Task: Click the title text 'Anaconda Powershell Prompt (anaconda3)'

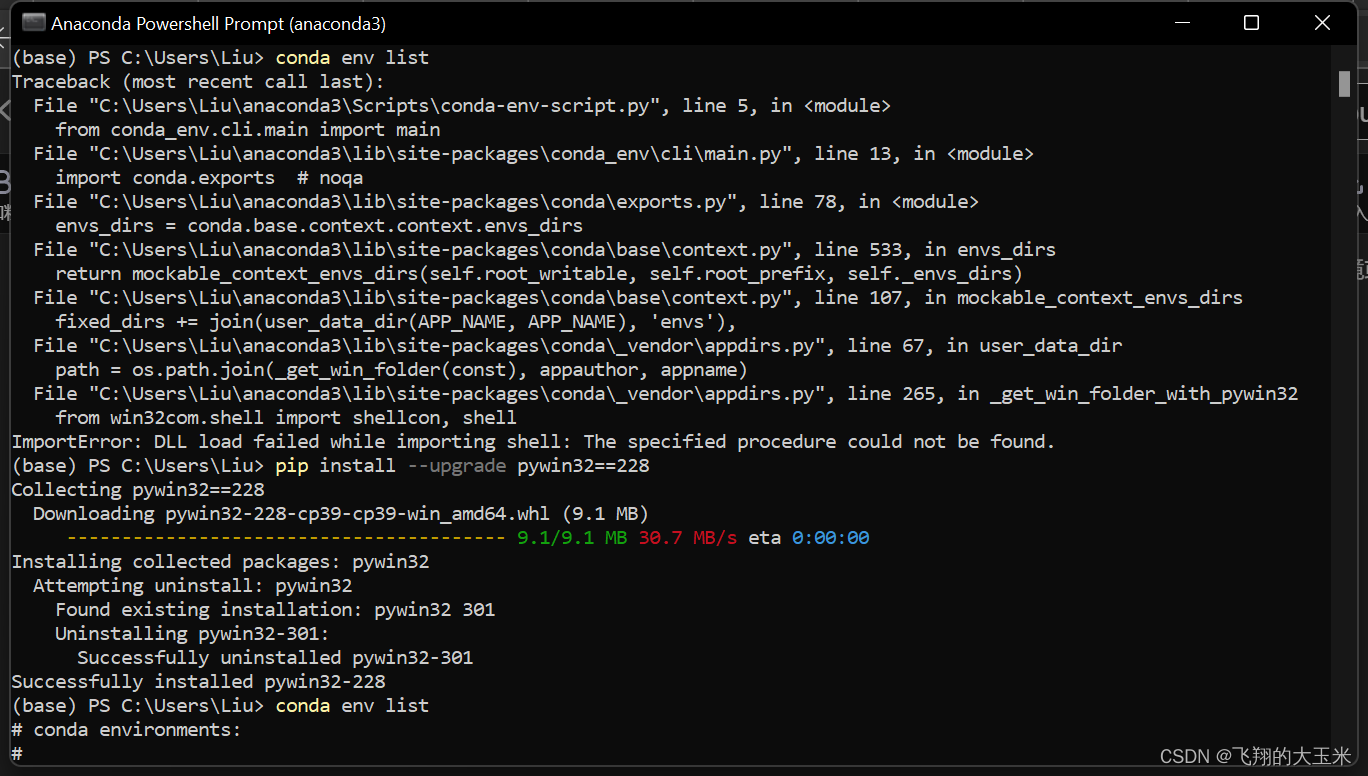Action: (x=218, y=23)
